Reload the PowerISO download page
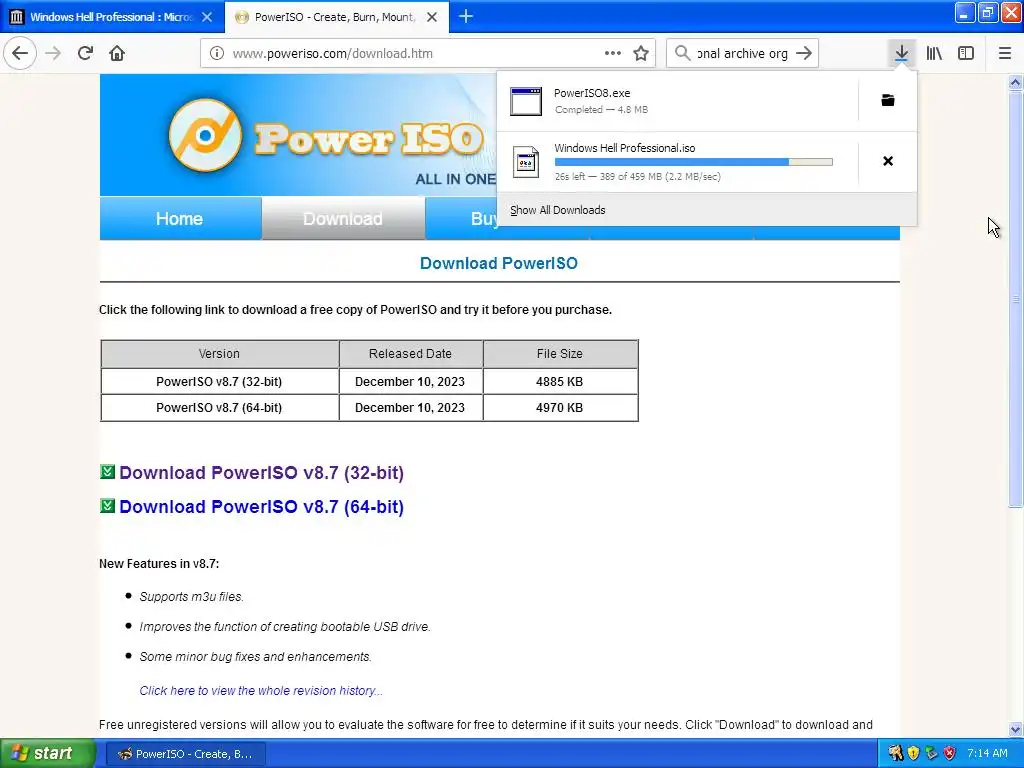 [x=85, y=53]
